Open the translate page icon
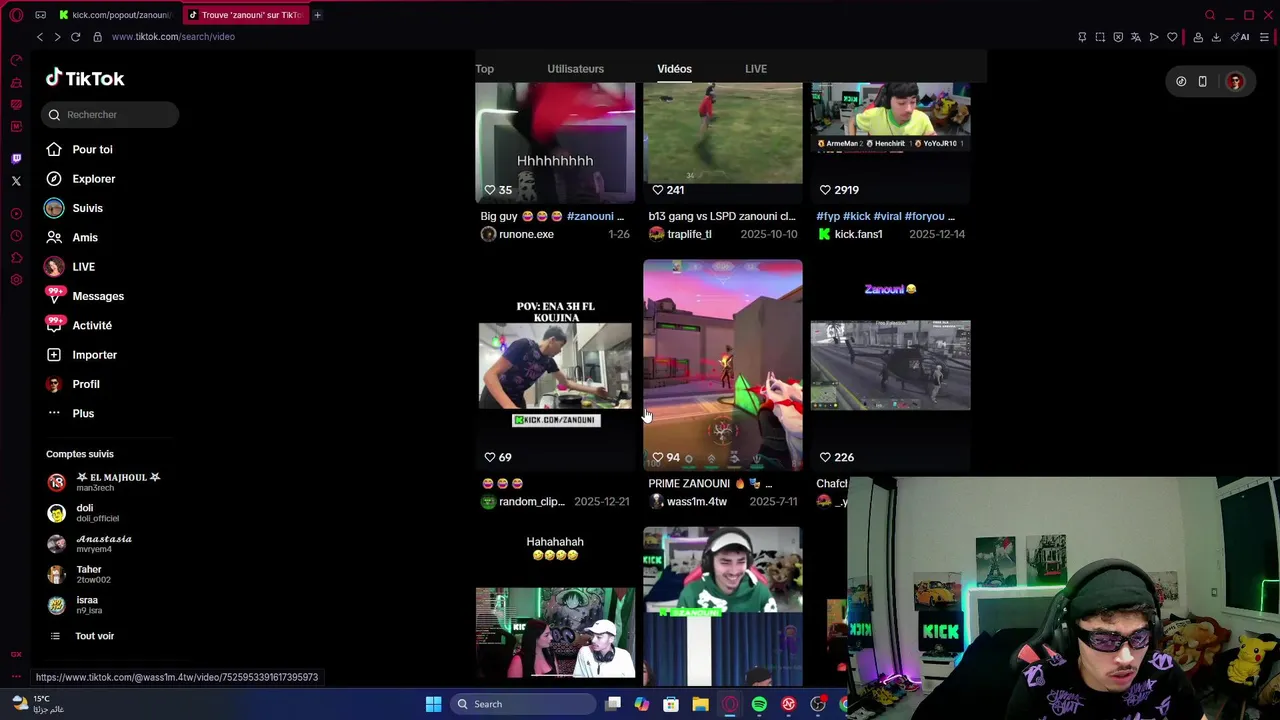Image resolution: width=1280 pixels, height=720 pixels. click(x=1136, y=37)
